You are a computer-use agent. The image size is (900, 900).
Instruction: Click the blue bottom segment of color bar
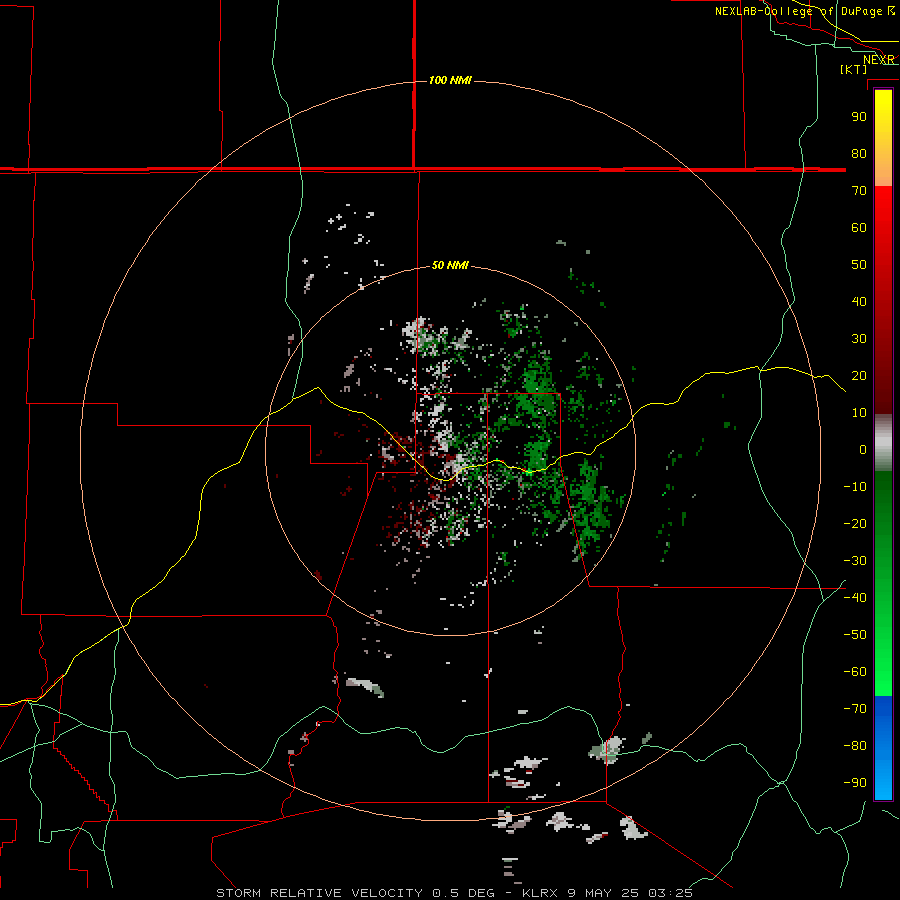(x=883, y=748)
